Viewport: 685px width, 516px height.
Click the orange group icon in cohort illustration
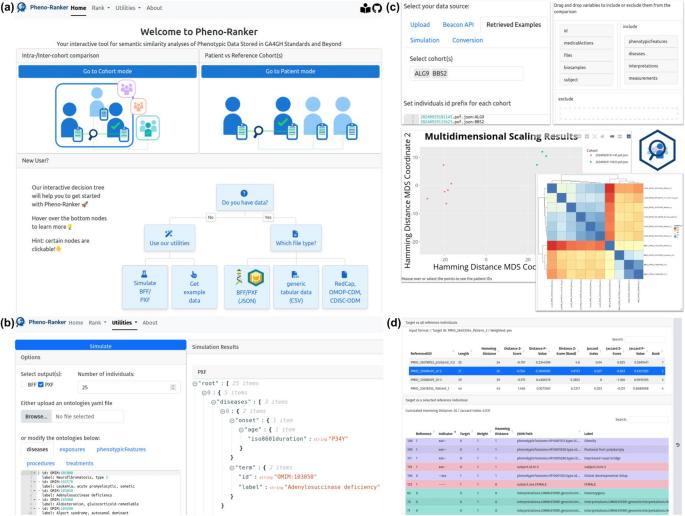[138, 106]
